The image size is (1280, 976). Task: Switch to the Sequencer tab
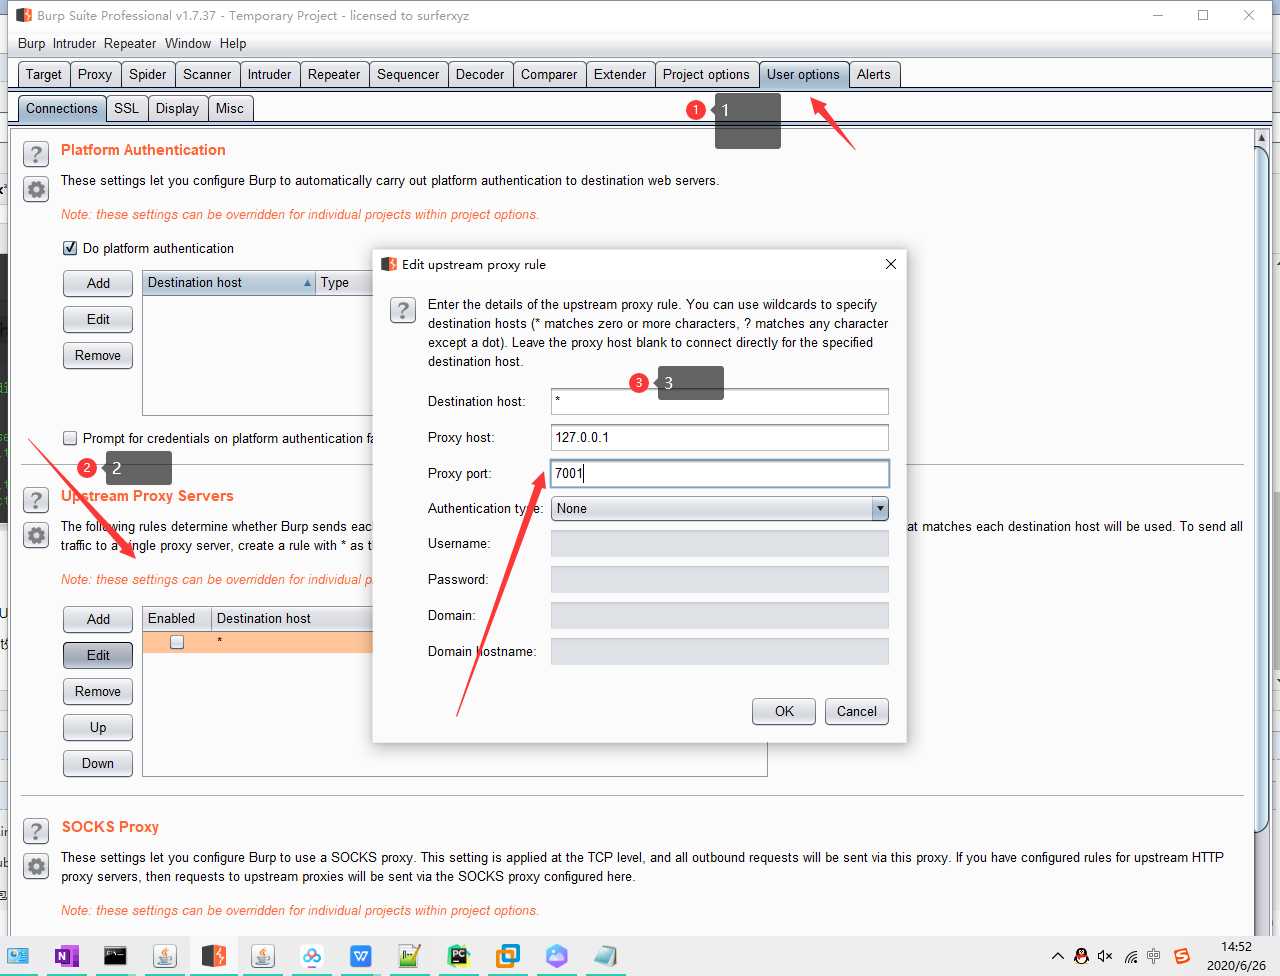pos(408,74)
